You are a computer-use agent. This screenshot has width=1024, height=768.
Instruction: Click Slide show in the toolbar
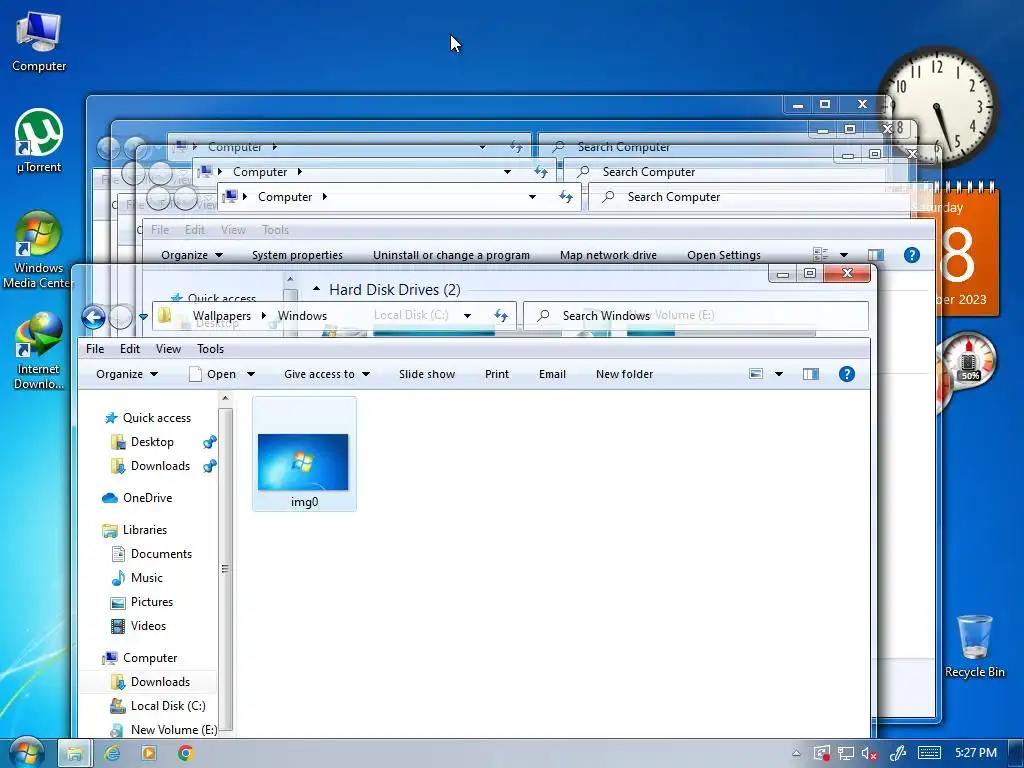point(426,374)
